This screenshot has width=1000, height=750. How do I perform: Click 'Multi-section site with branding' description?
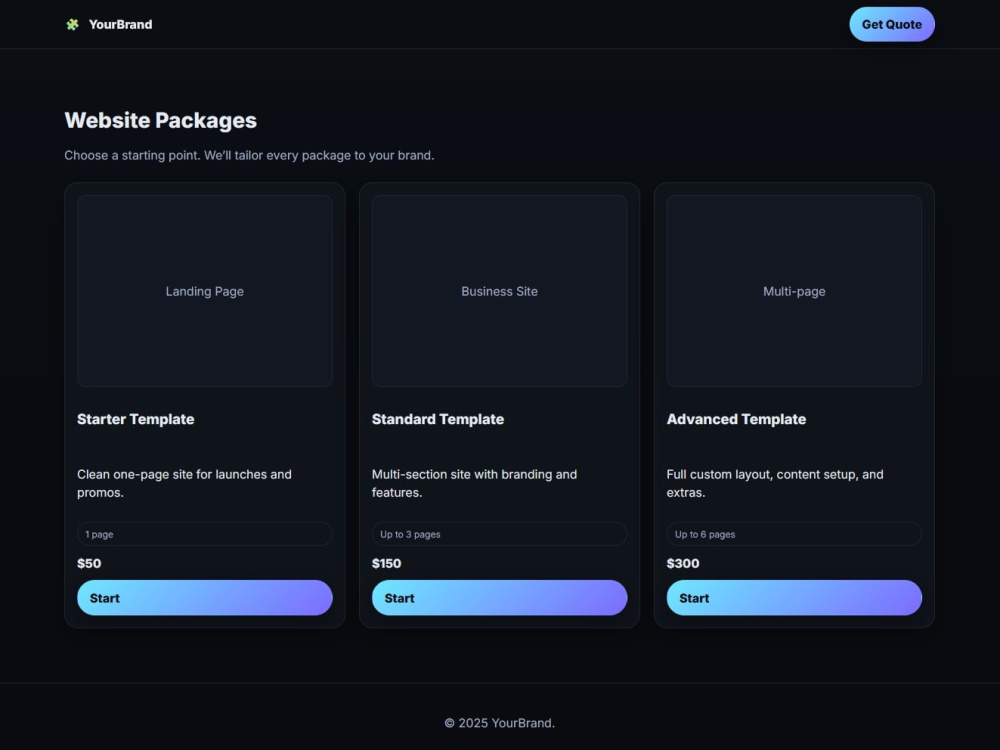coord(474,483)
